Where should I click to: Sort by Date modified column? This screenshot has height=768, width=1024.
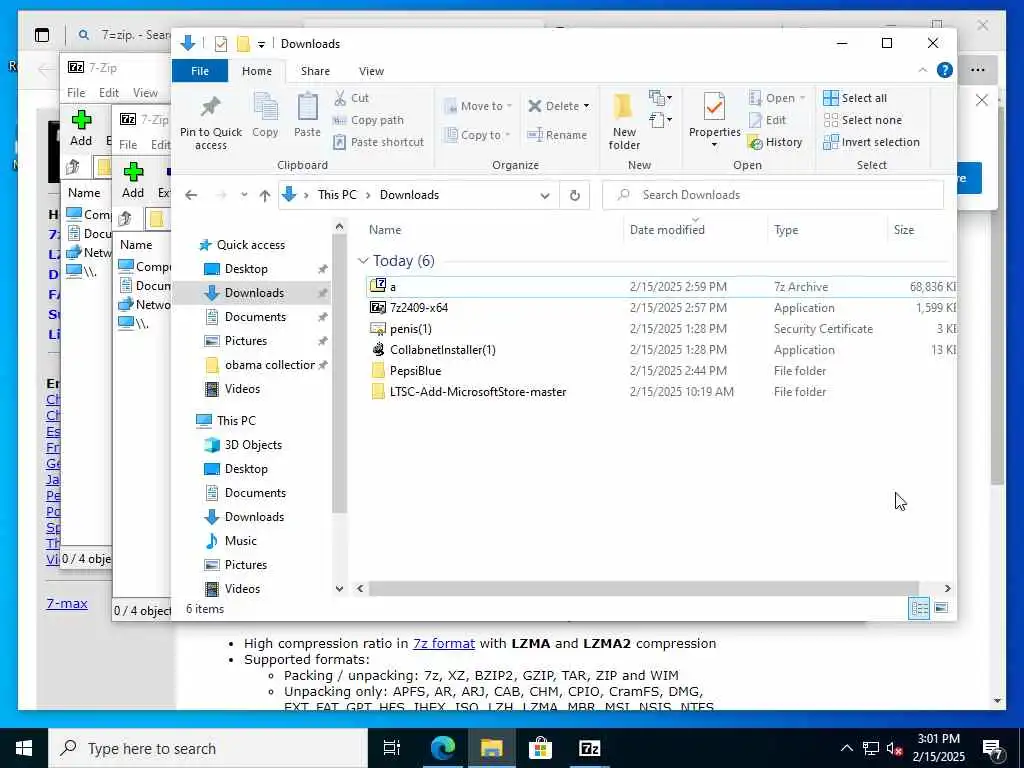[x=667, y=230]
